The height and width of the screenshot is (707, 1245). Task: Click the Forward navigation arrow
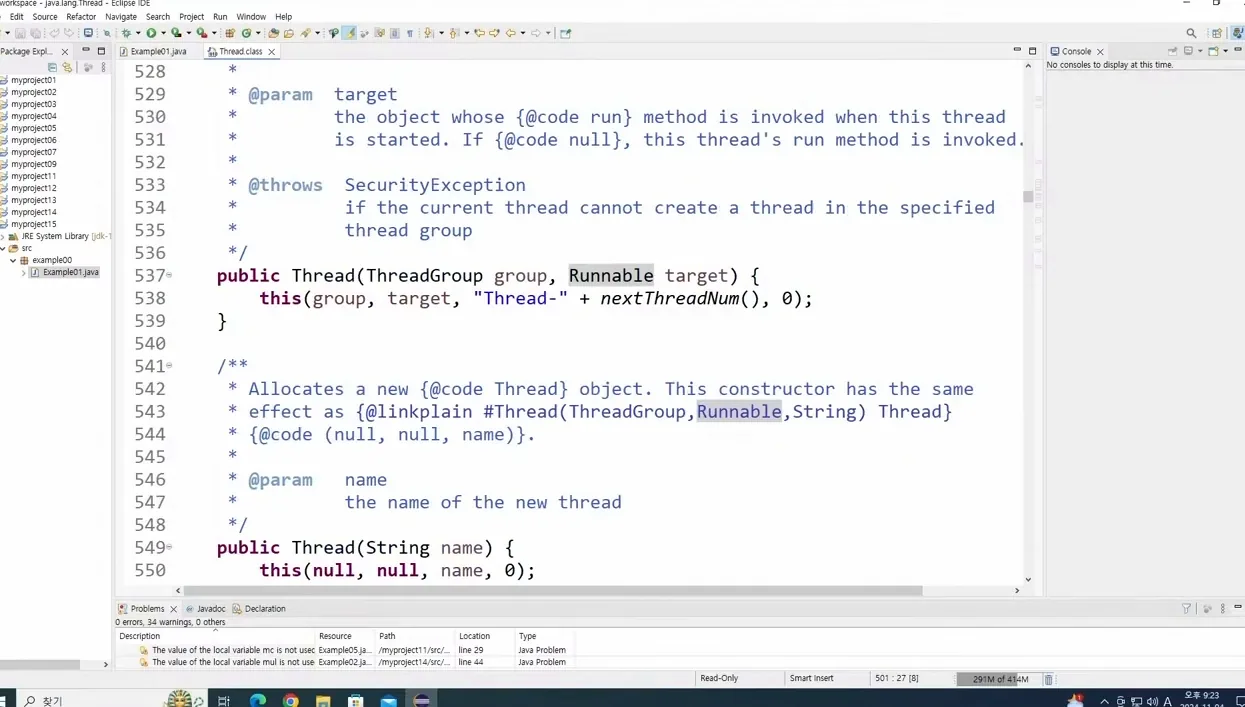pos(536,33)
